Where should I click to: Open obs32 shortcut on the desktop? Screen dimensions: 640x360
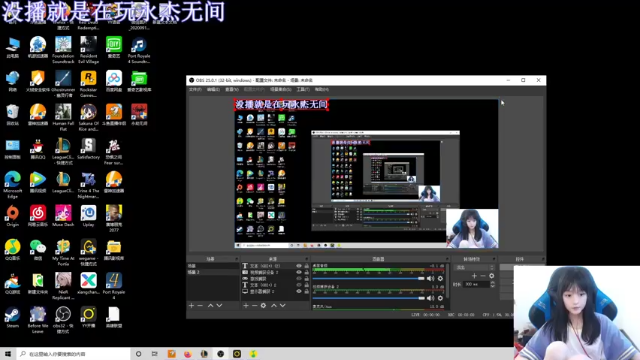[63, 320]
